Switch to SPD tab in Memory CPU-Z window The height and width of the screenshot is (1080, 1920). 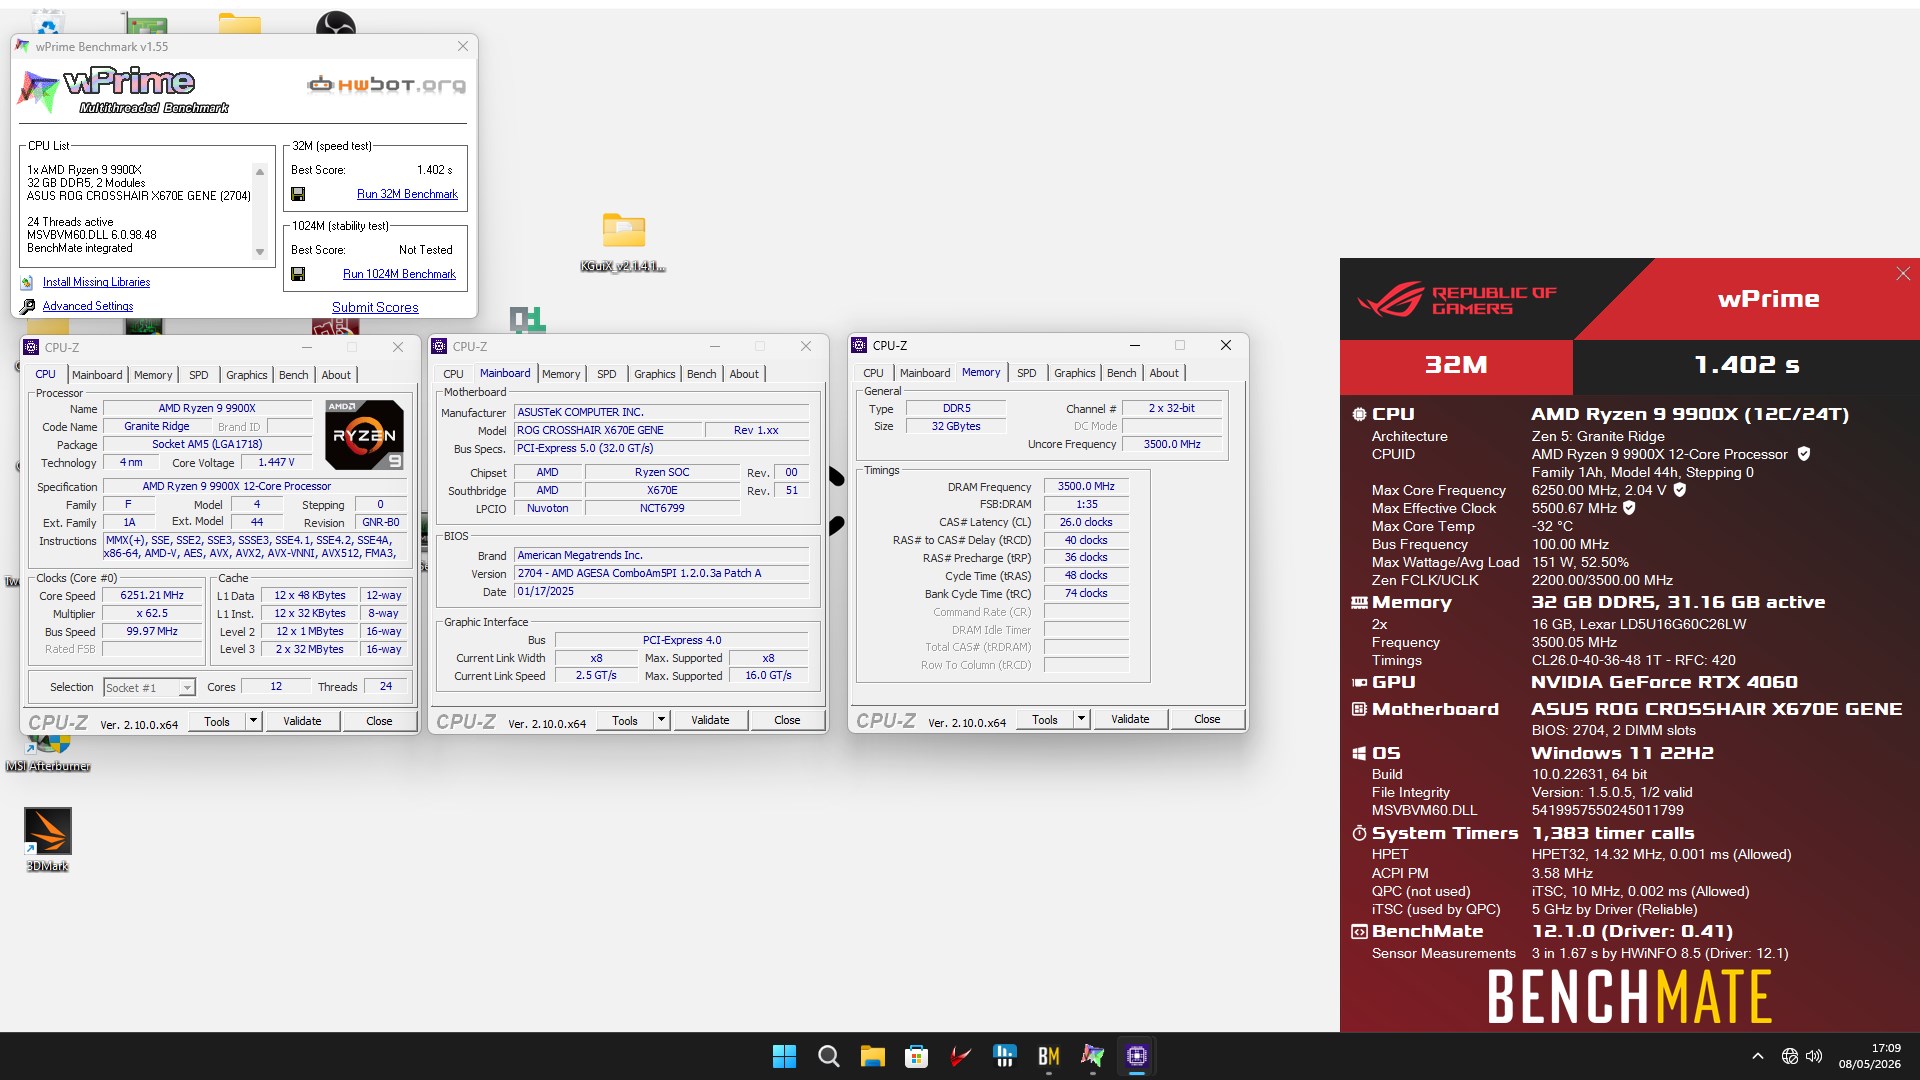tap(1027, 373)
